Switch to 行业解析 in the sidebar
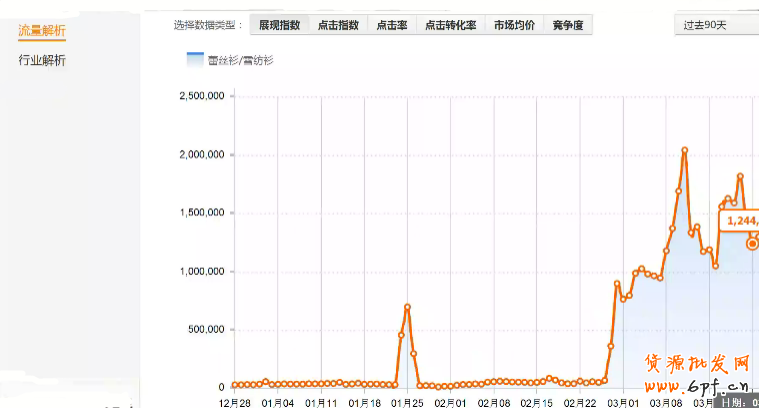The image size is (759, 408). [42, 61]
